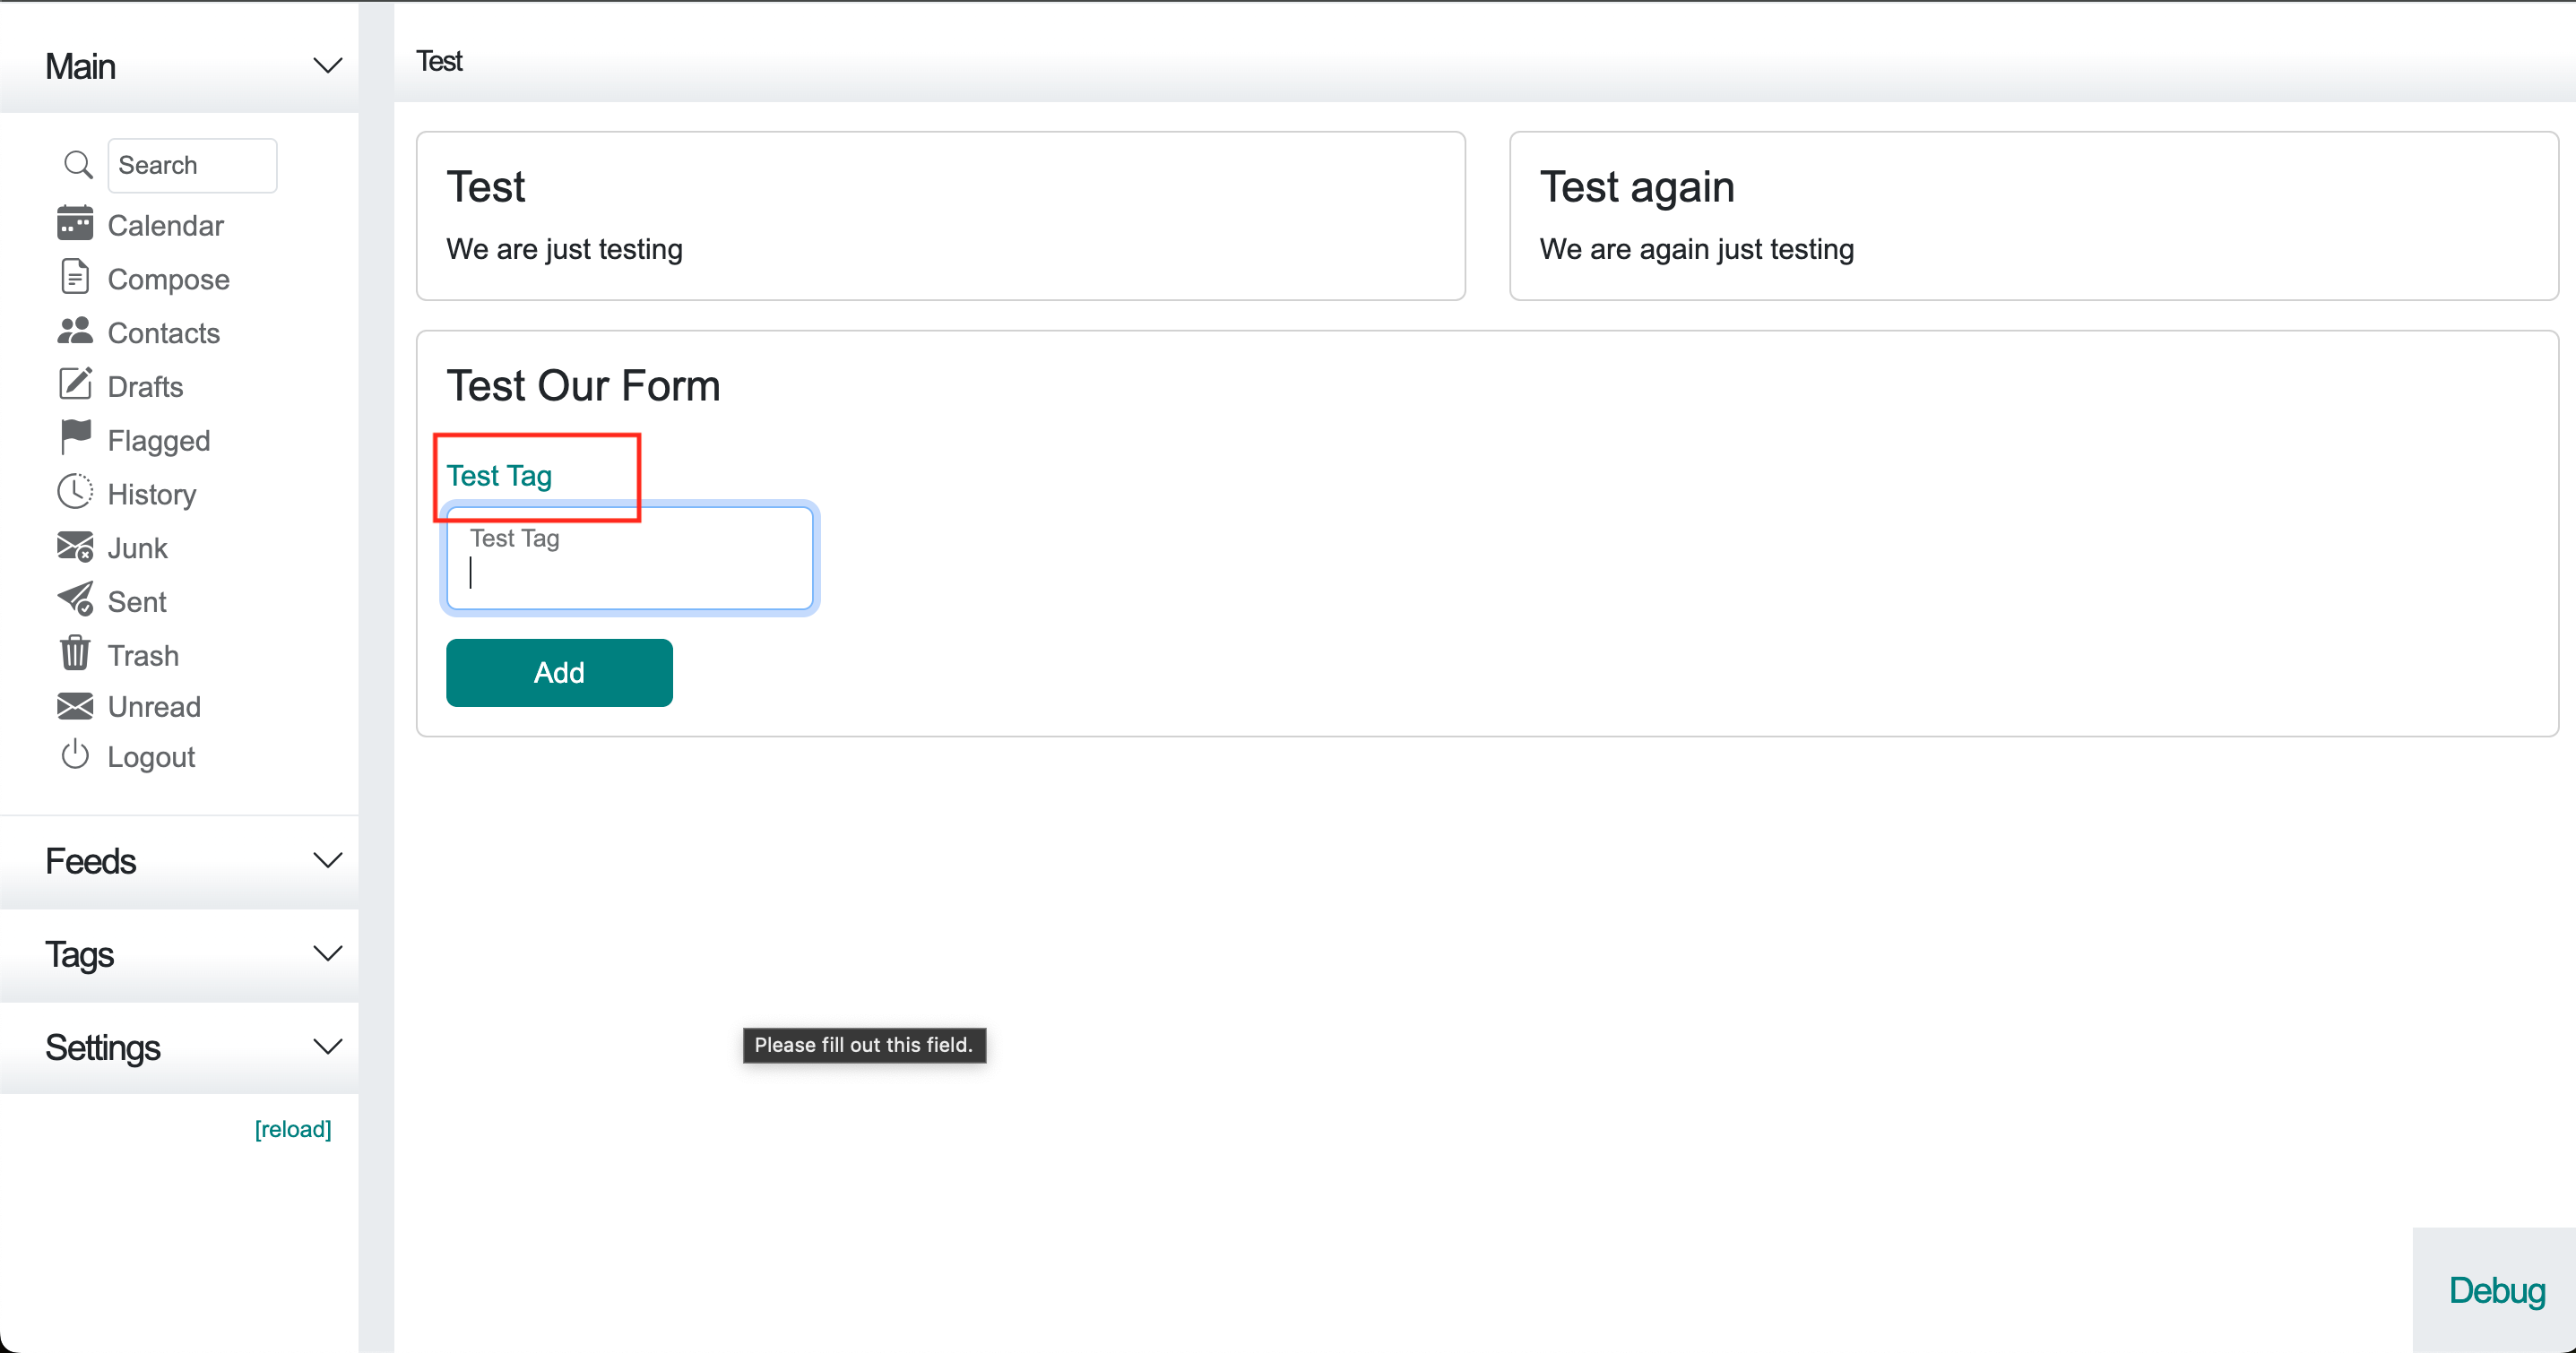Expand the Tags section chevron

(327, 953)
